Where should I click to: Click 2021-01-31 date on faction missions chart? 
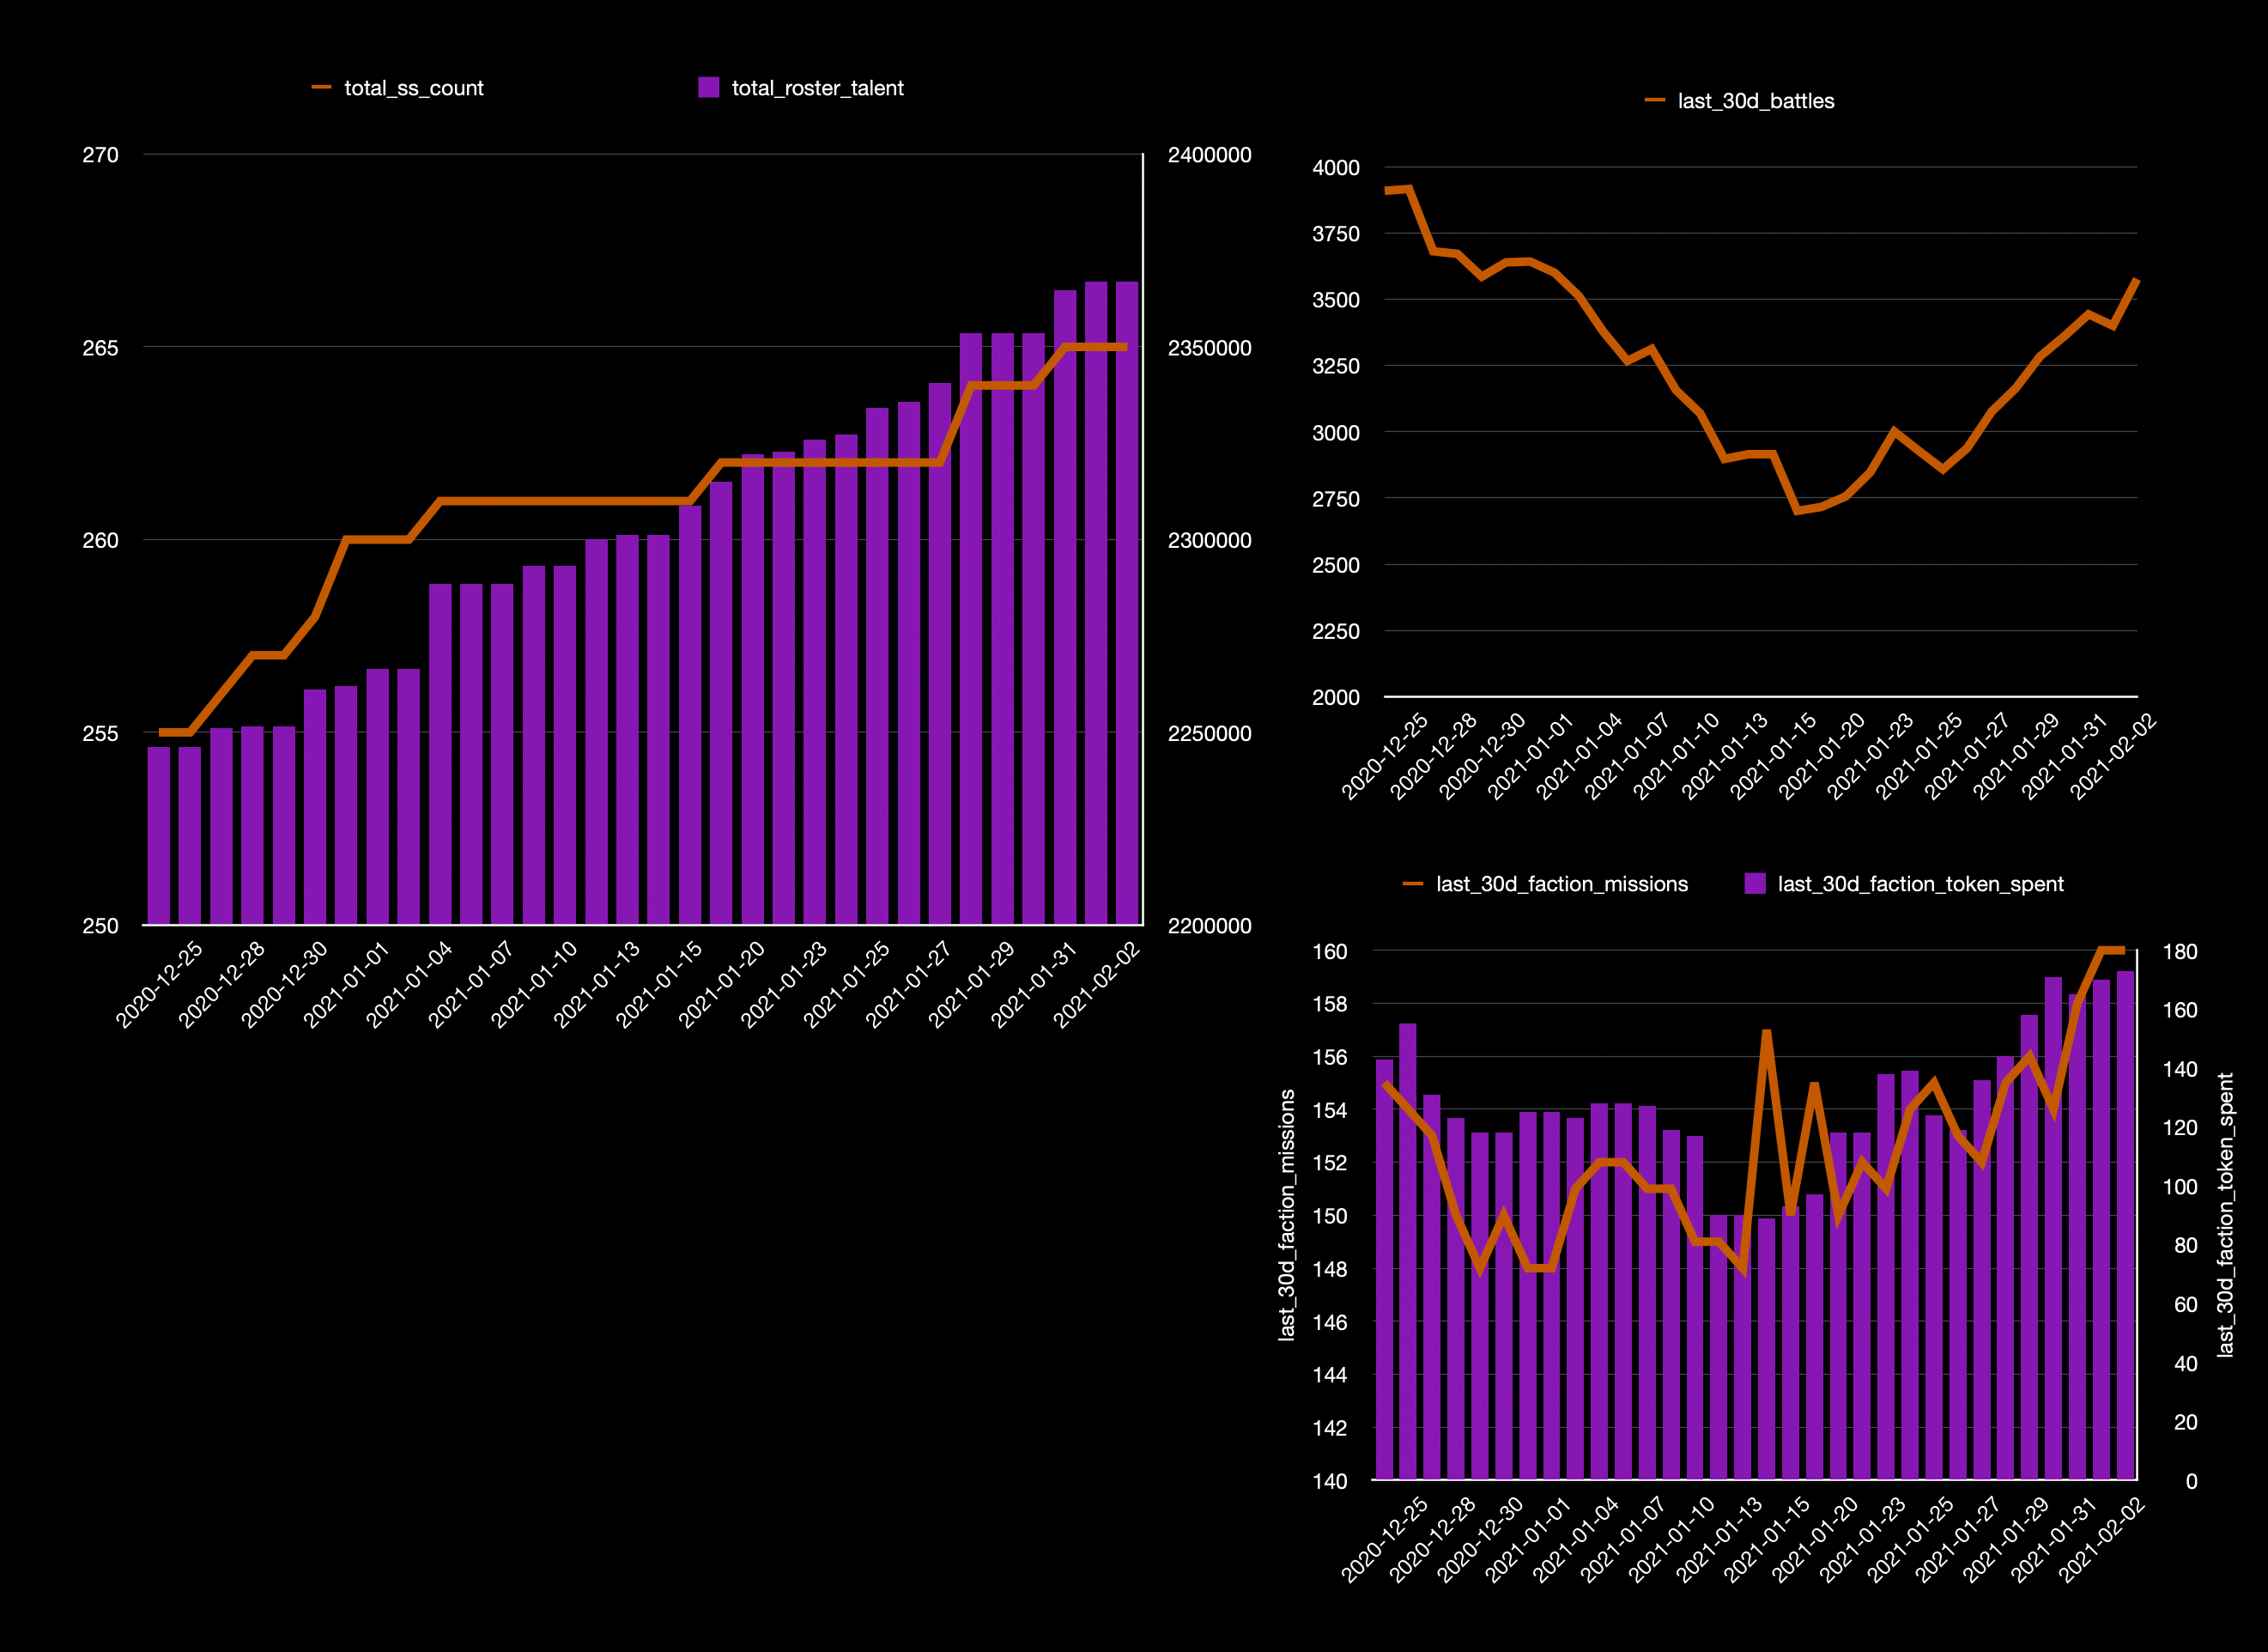pyautogui.click(x=2055, y=1539)
